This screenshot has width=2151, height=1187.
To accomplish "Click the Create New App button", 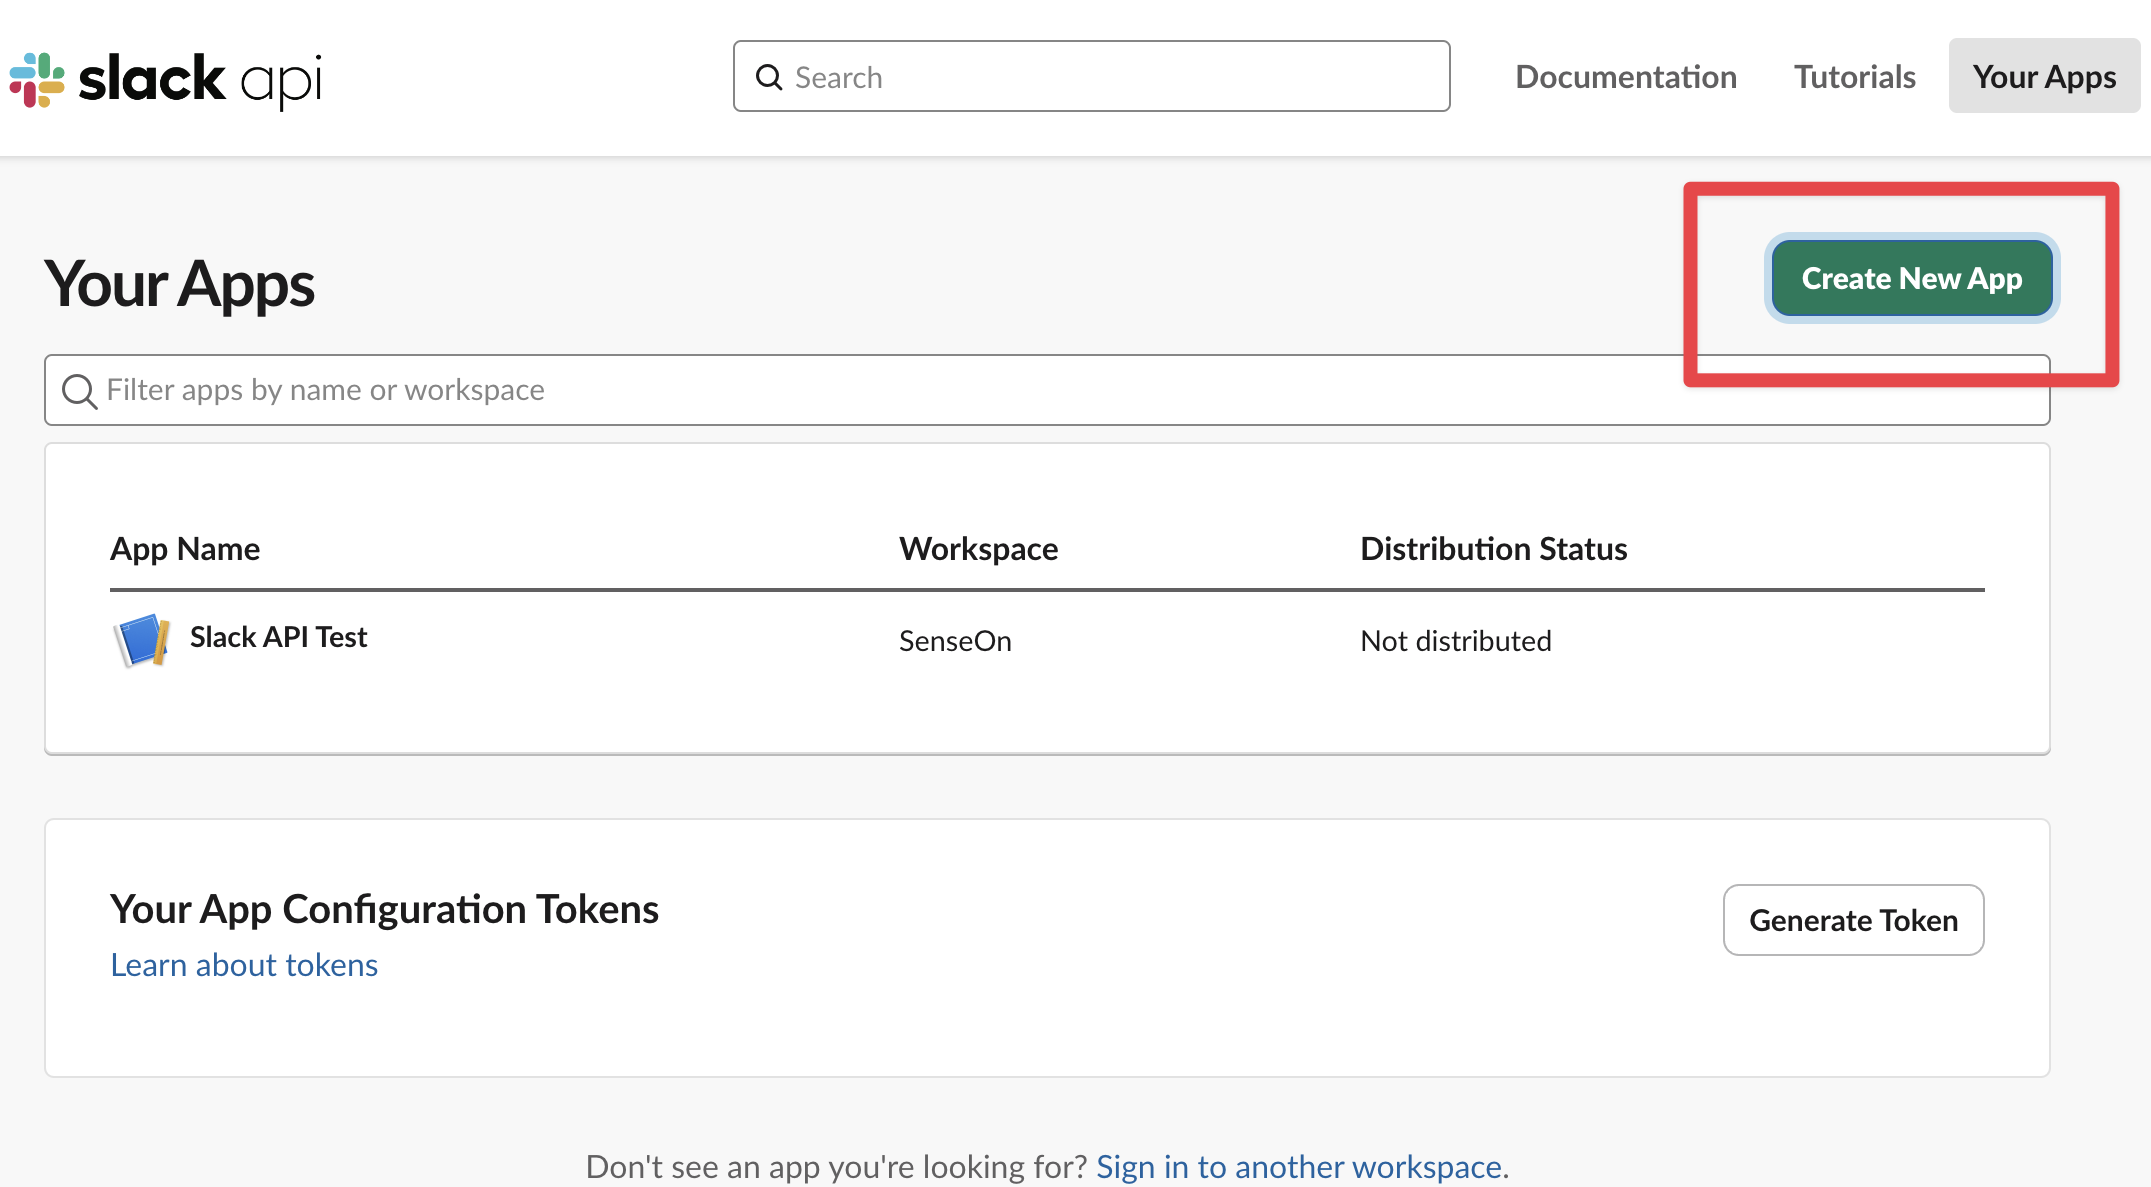I will pyautogui.click(x=1912, y=278).
